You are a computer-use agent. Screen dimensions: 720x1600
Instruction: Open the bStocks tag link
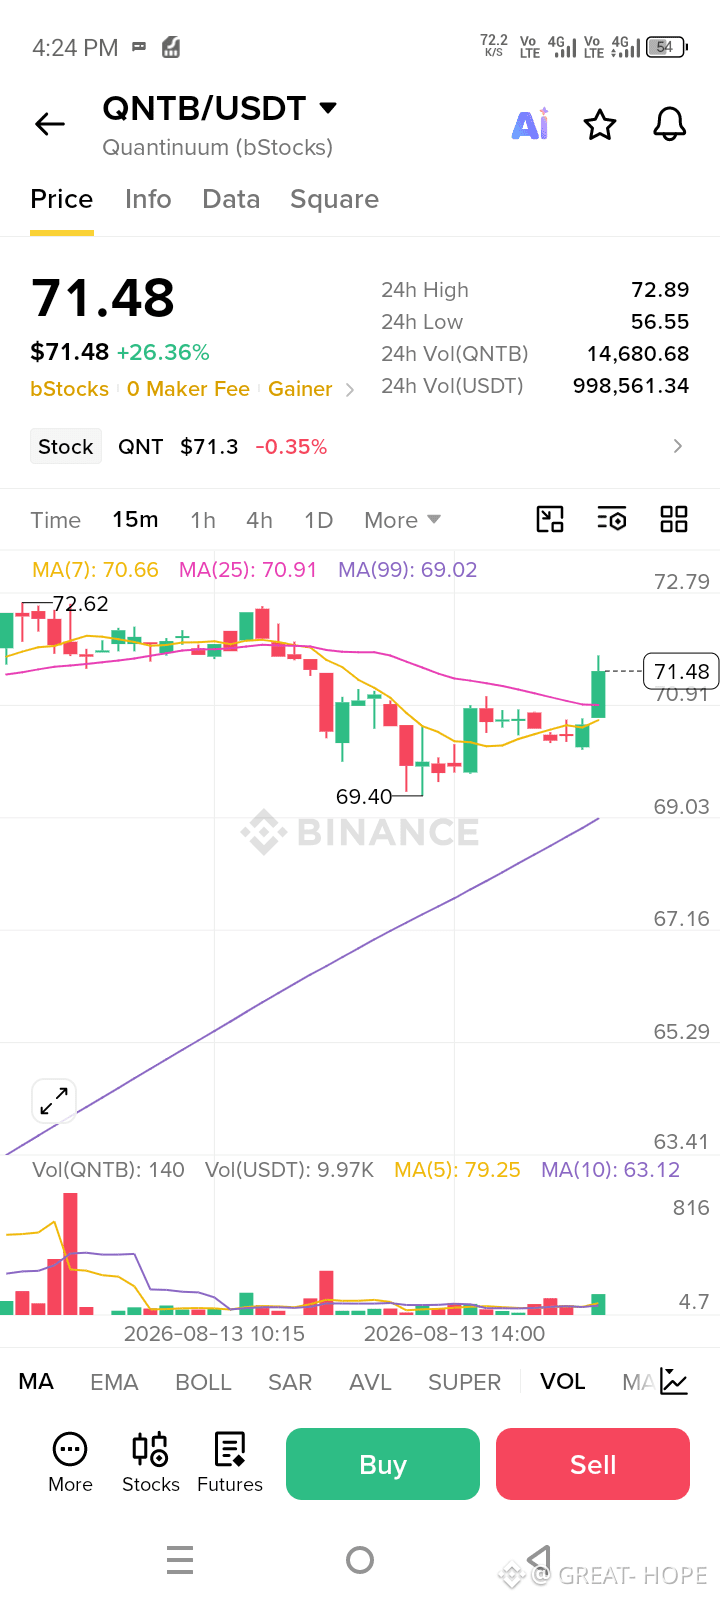pos(69,389)
